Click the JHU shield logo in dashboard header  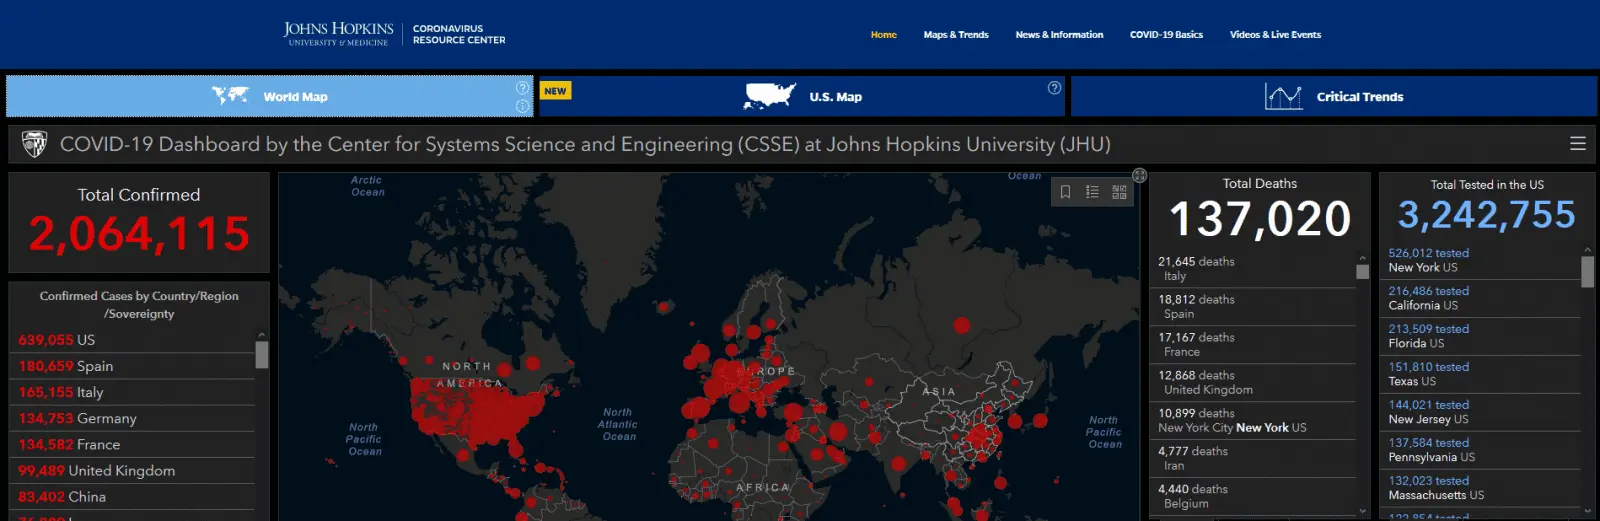34,145
